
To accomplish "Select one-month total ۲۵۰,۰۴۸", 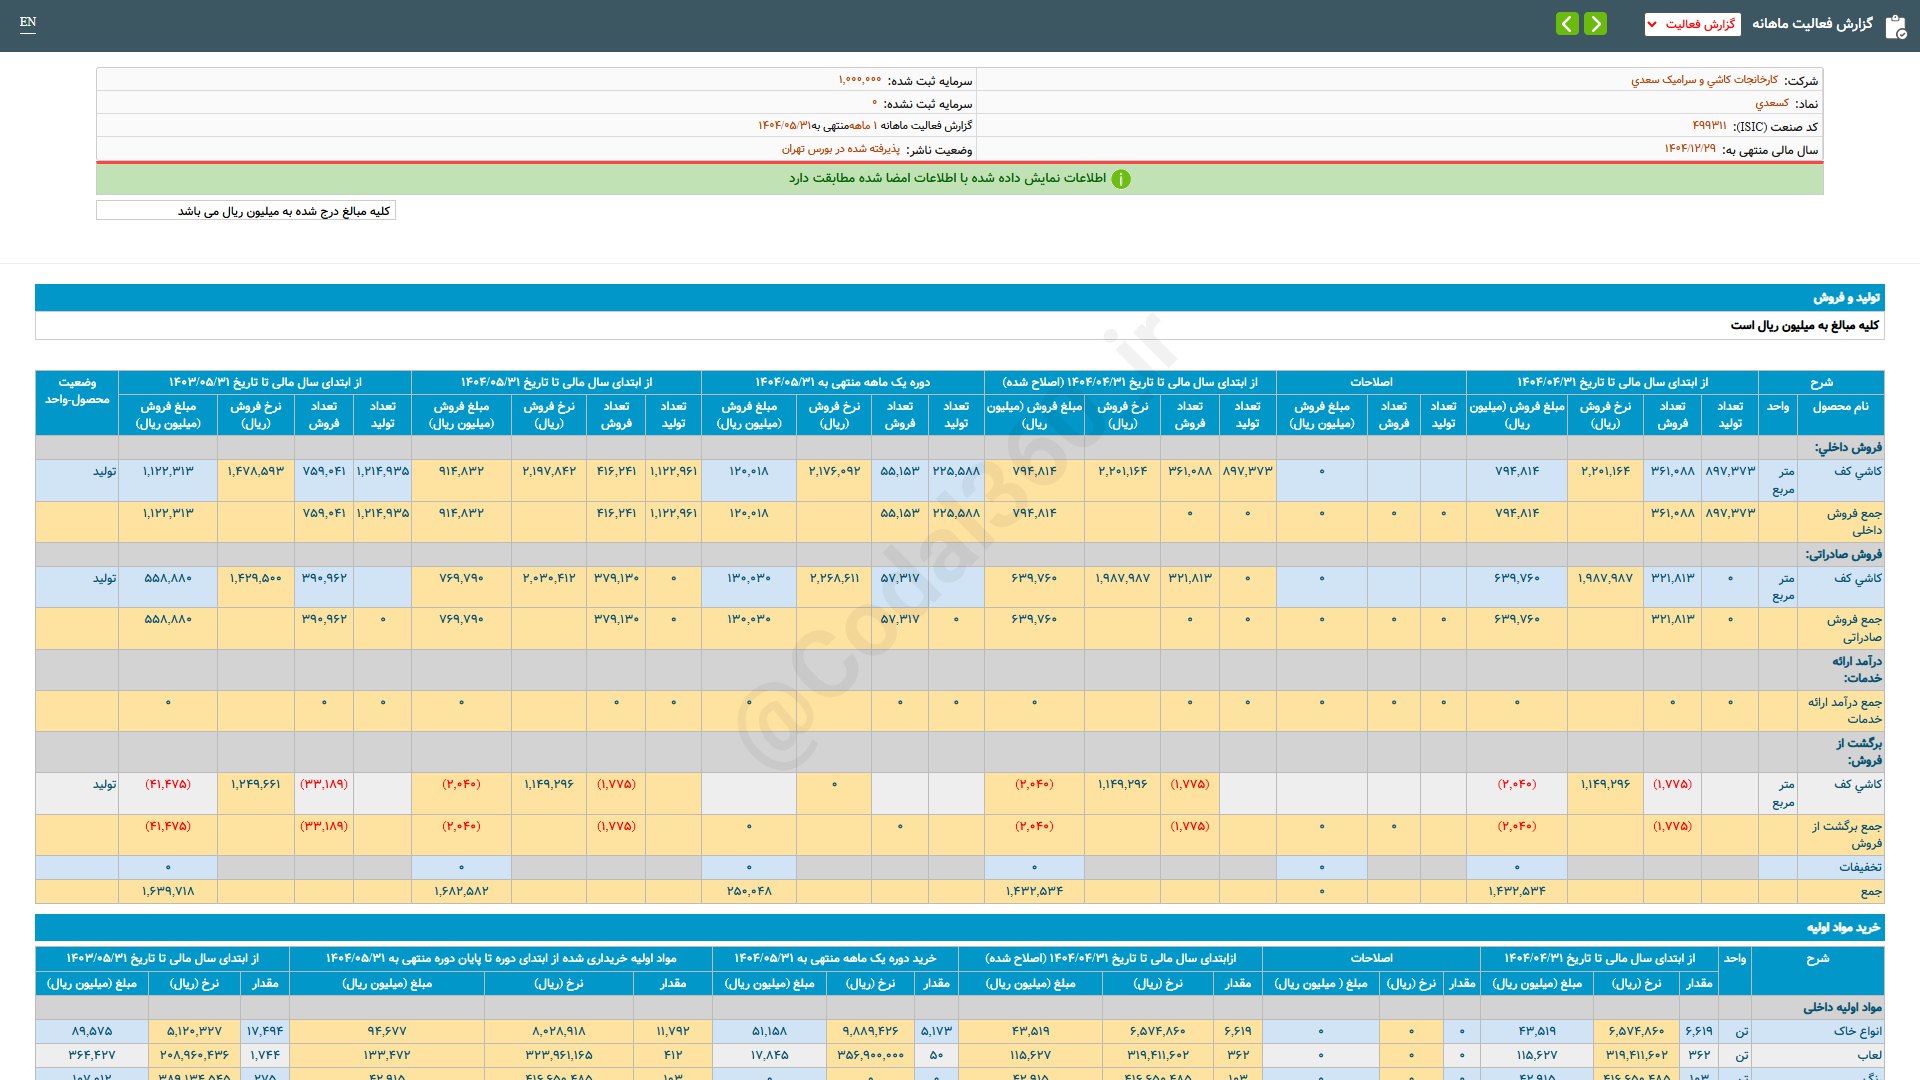I will [749, 891].
